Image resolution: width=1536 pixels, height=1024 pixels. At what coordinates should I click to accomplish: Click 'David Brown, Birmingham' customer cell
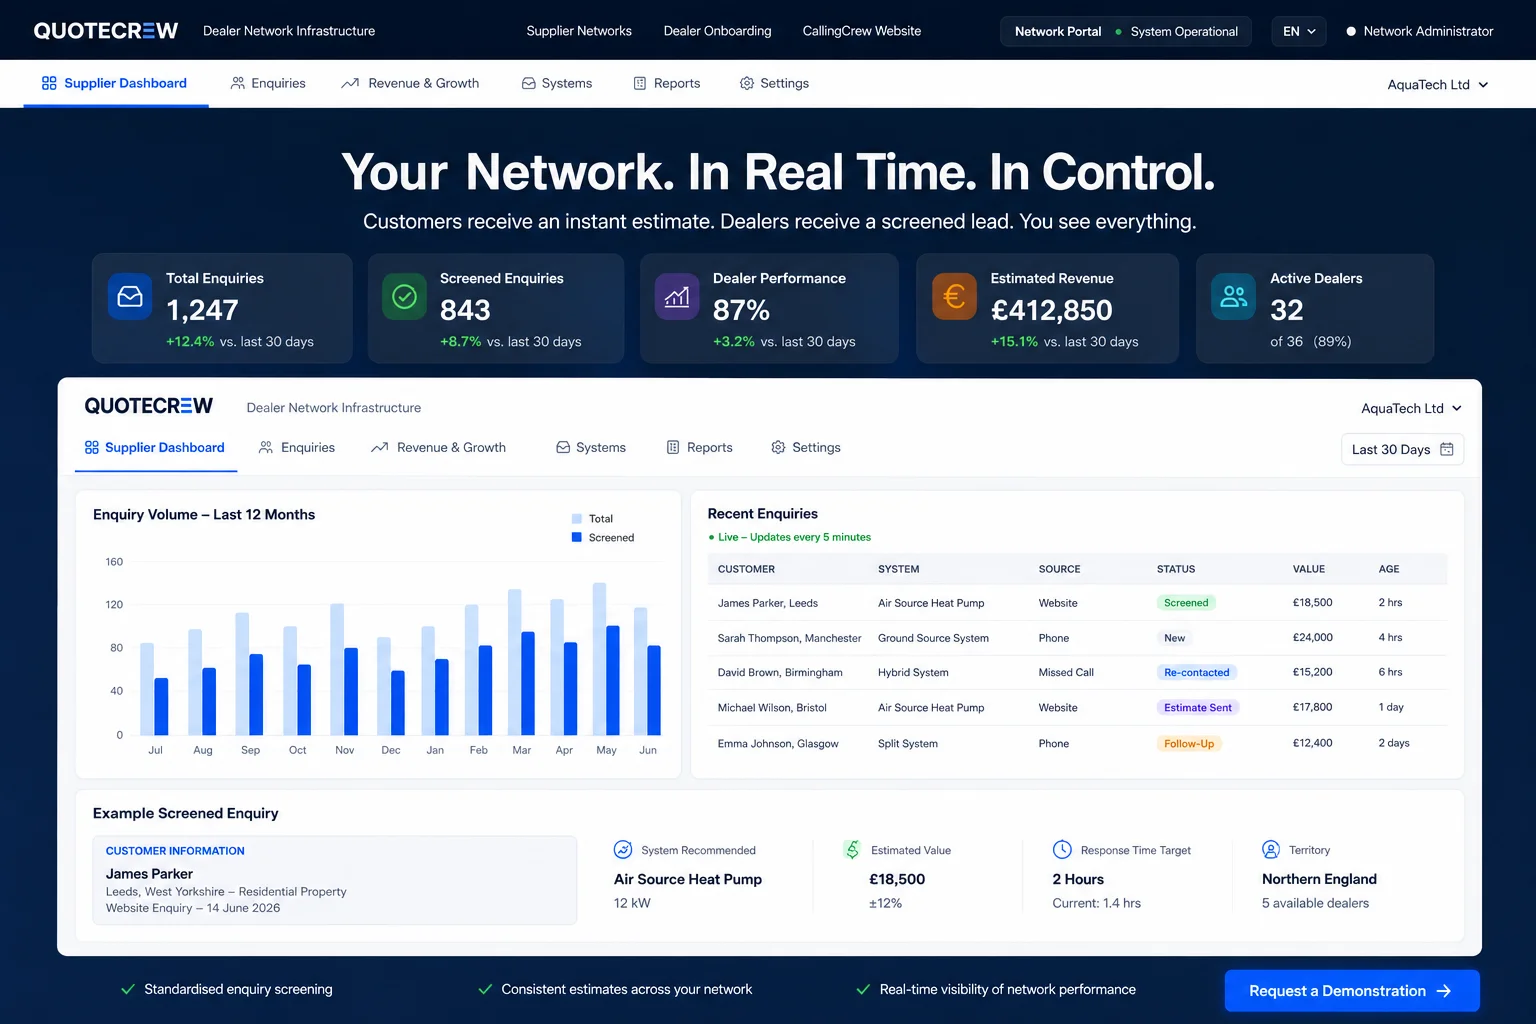click(x=780, y=672)
